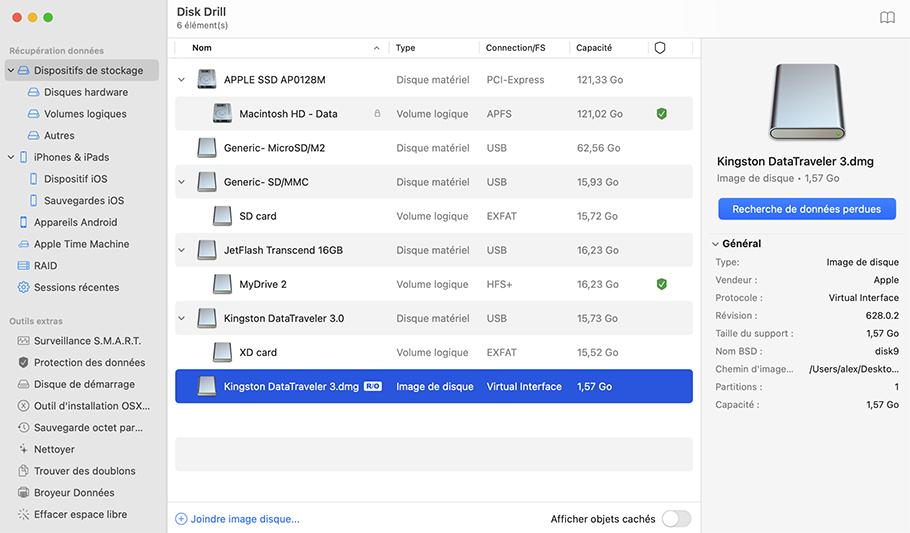Viewport: 910px width, 533px height.
Task: Select the Generic- MicroSD/M2 disk row
Action: [434, 148]
